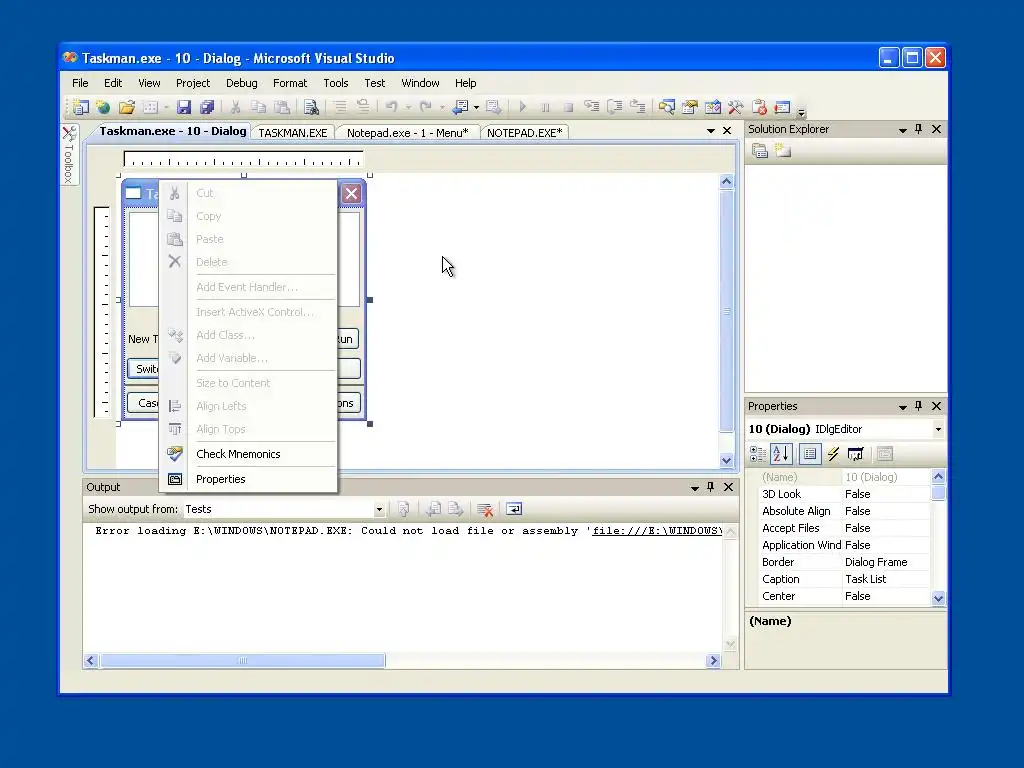Toggle auto-hide pin on Output panel
1024x768 pixels.
[711, 487]
